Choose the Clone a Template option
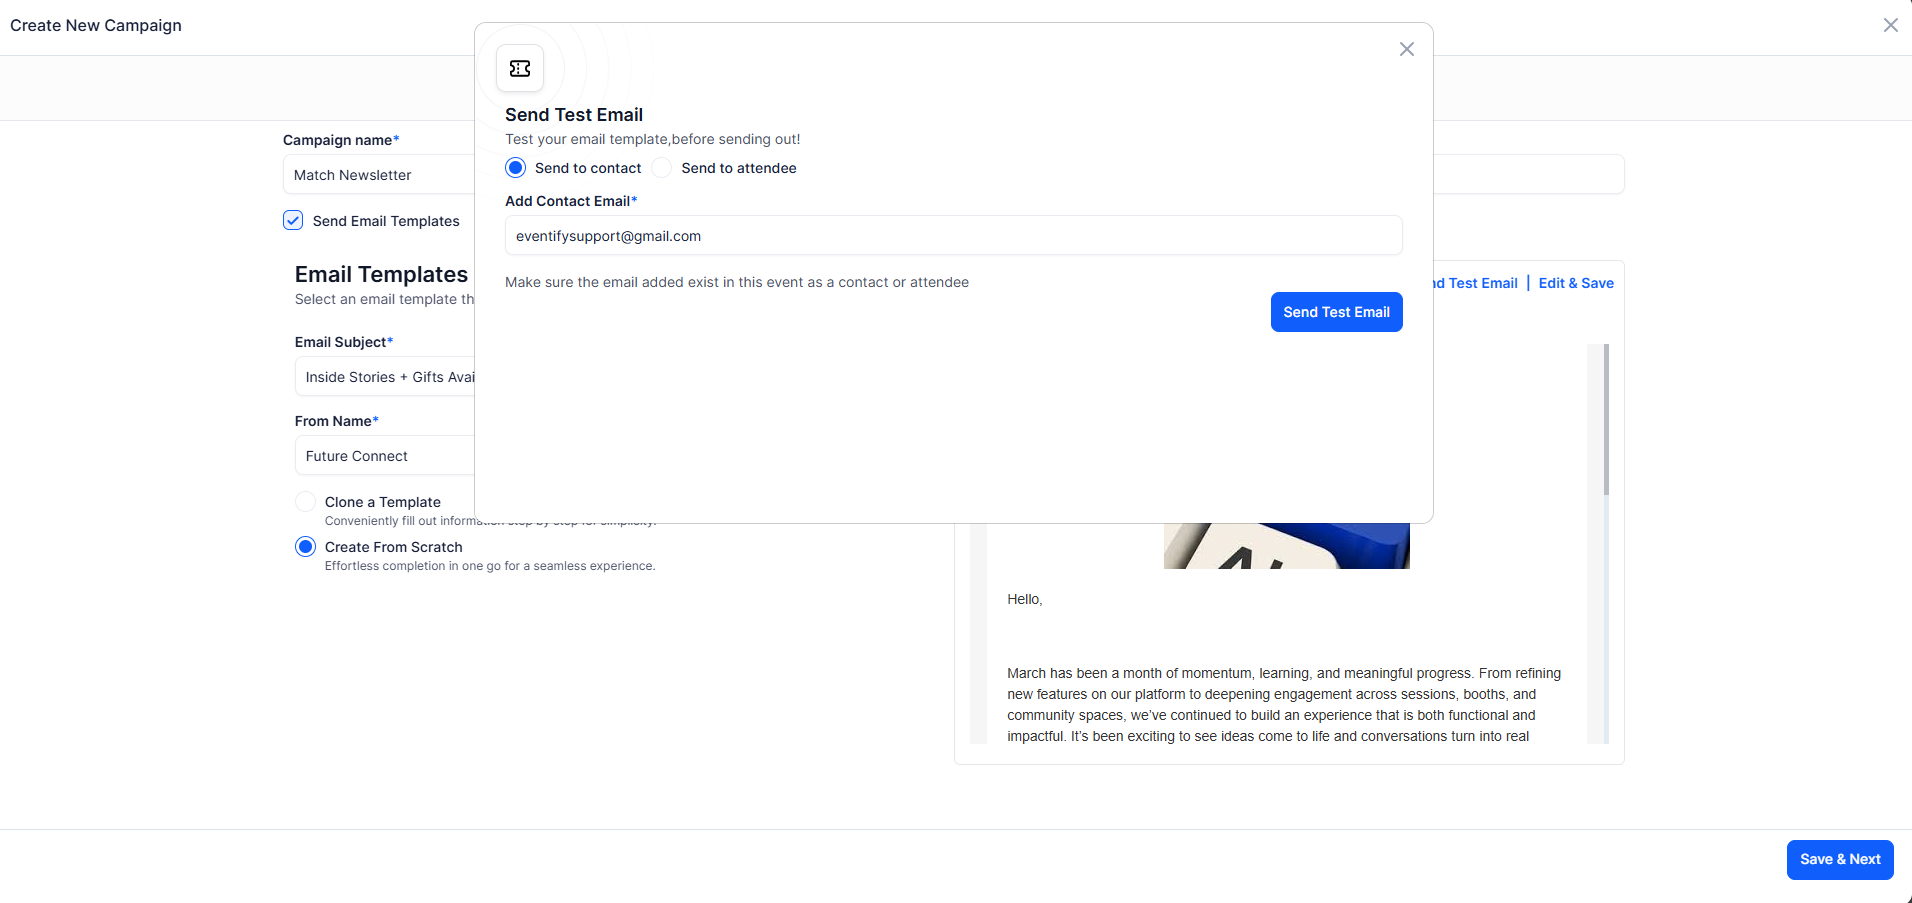The image size is (1912, 903). coord(305,502)
